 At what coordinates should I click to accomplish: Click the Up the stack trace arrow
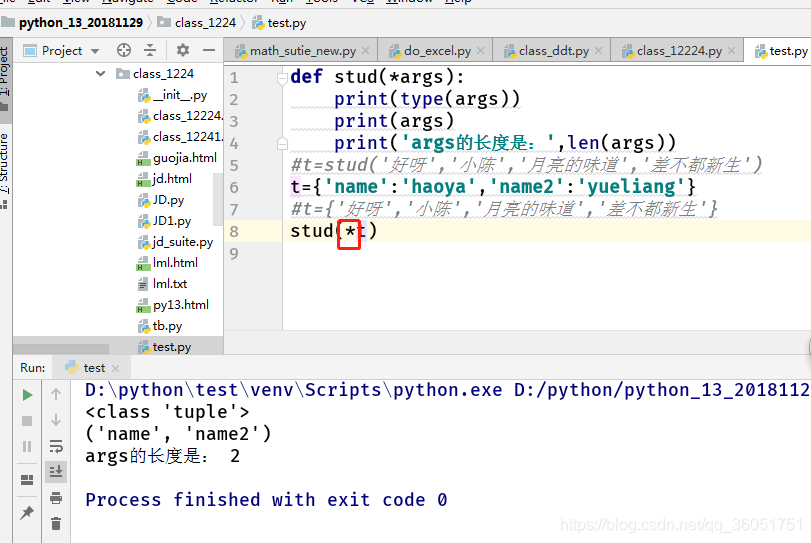click(x=56, y=395)
